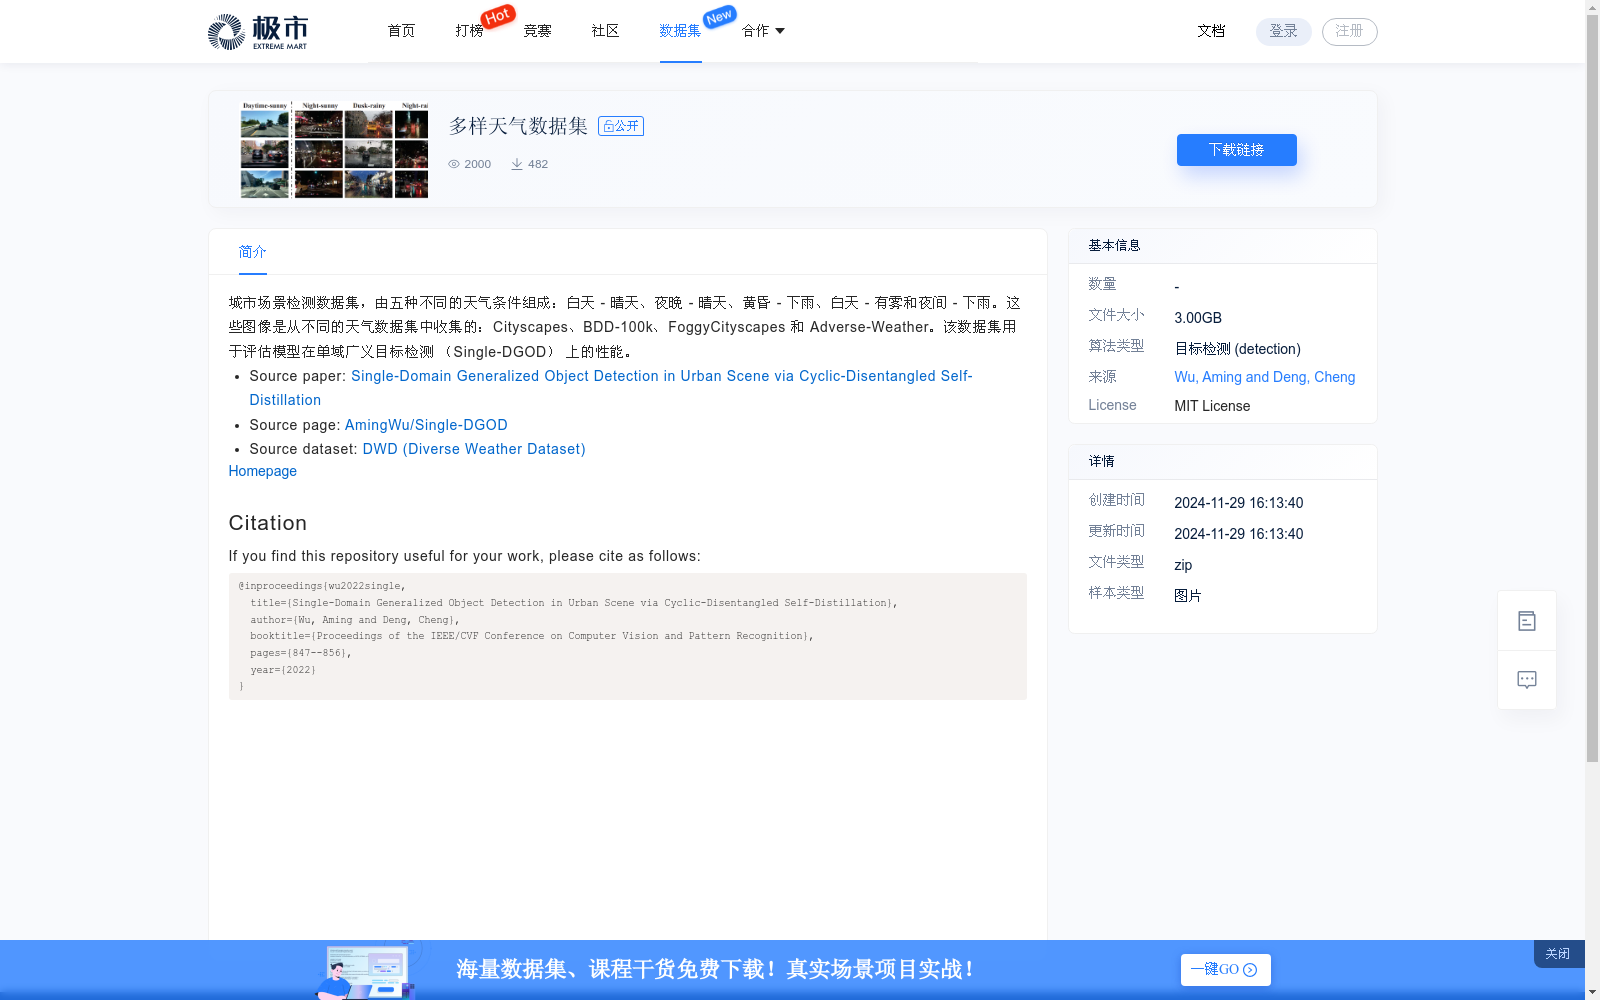Go to 首页 home page

(401, 31)
